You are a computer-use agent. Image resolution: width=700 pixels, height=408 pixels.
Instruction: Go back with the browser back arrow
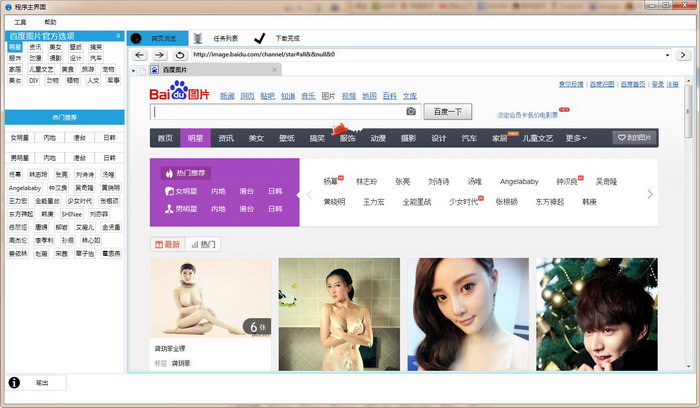pyautogui.click(x=140, y=55)
